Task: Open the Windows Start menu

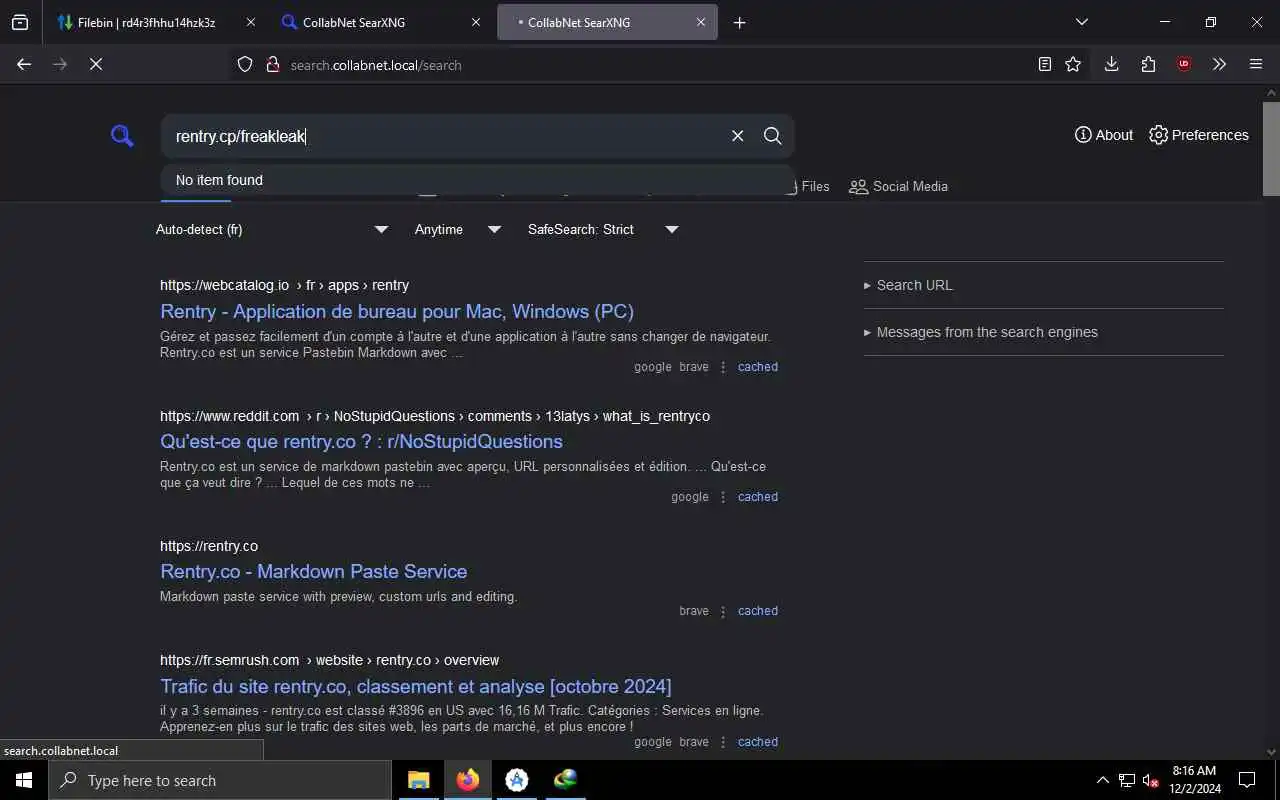Action: point(24,780)
